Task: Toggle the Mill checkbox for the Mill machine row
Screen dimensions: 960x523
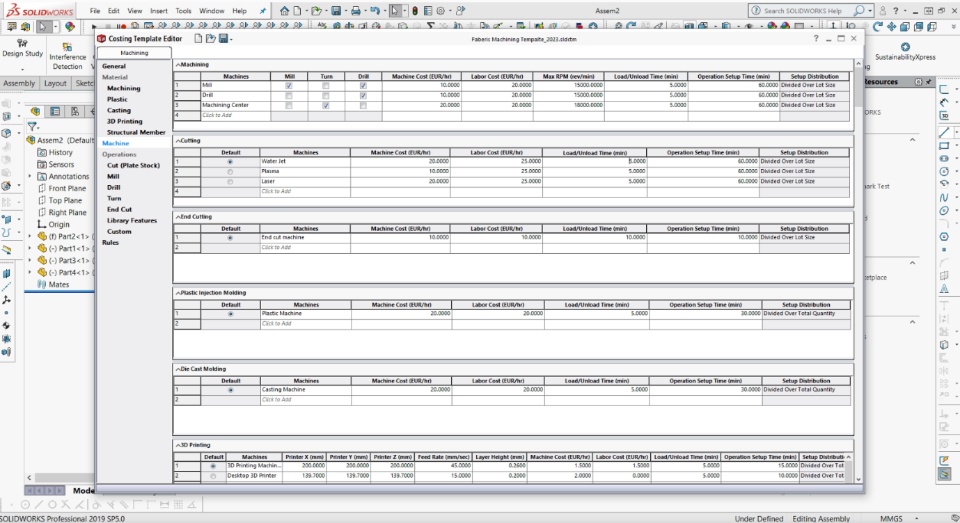Action: 289,86
